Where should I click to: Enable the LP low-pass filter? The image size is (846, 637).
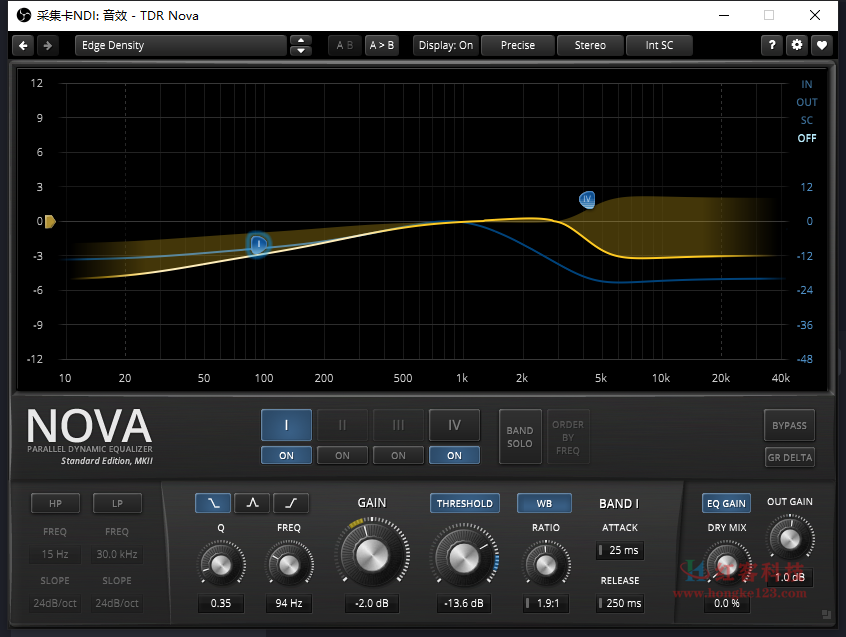[117, 503]
